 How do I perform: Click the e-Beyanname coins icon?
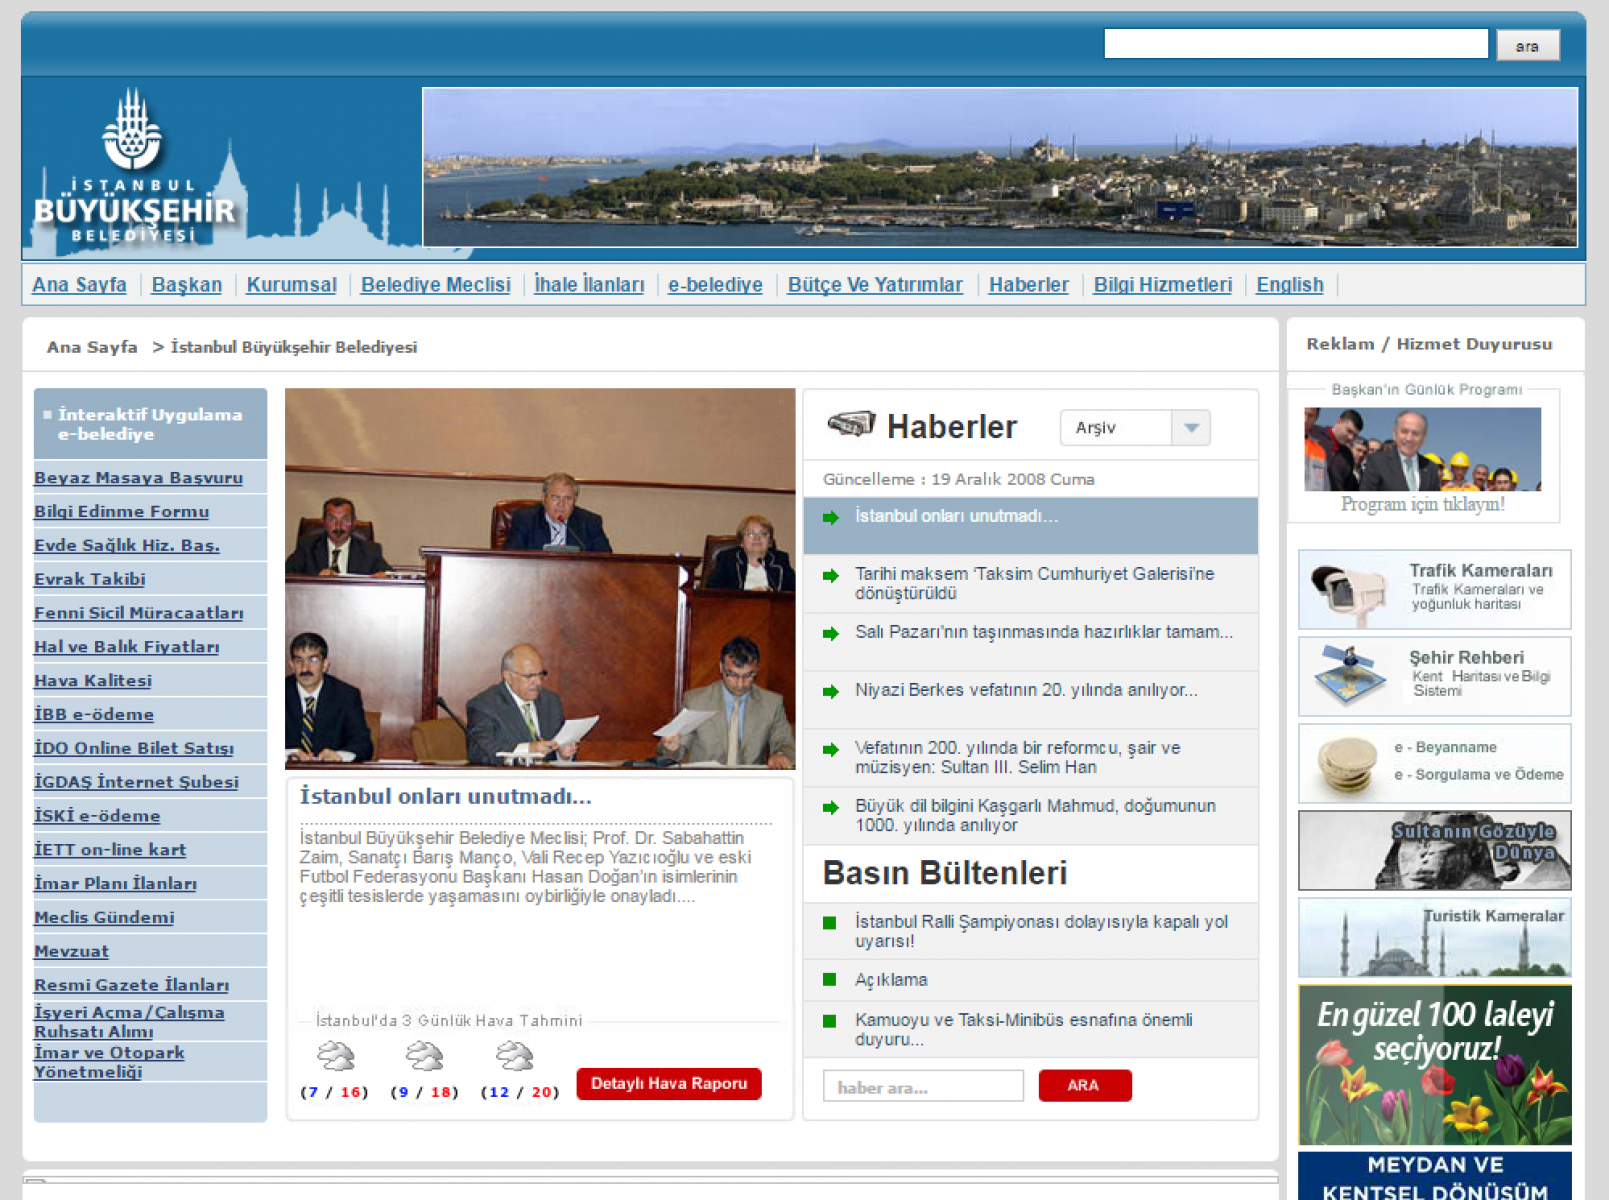click(1346, 765)
